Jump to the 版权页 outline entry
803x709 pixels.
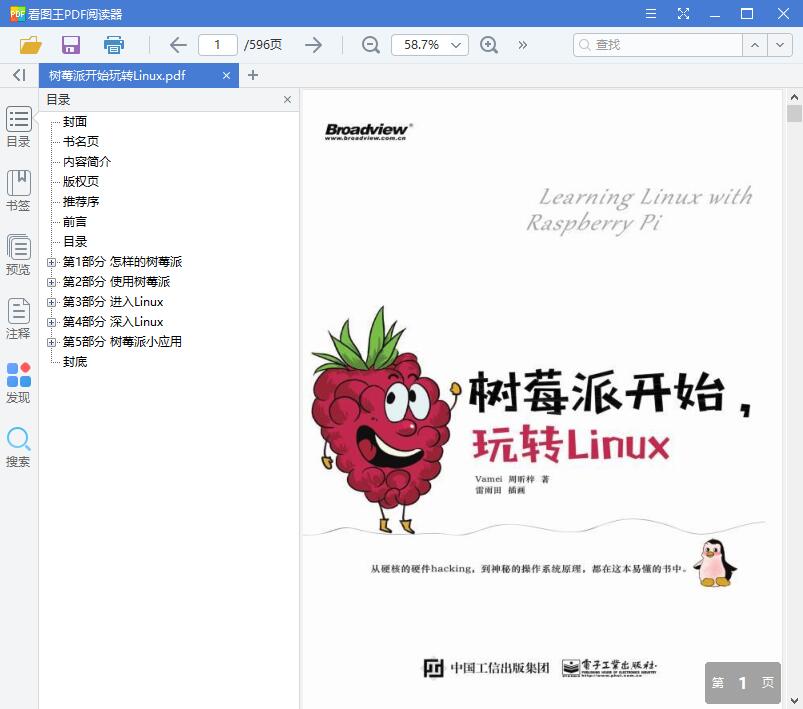pos(81,181)
